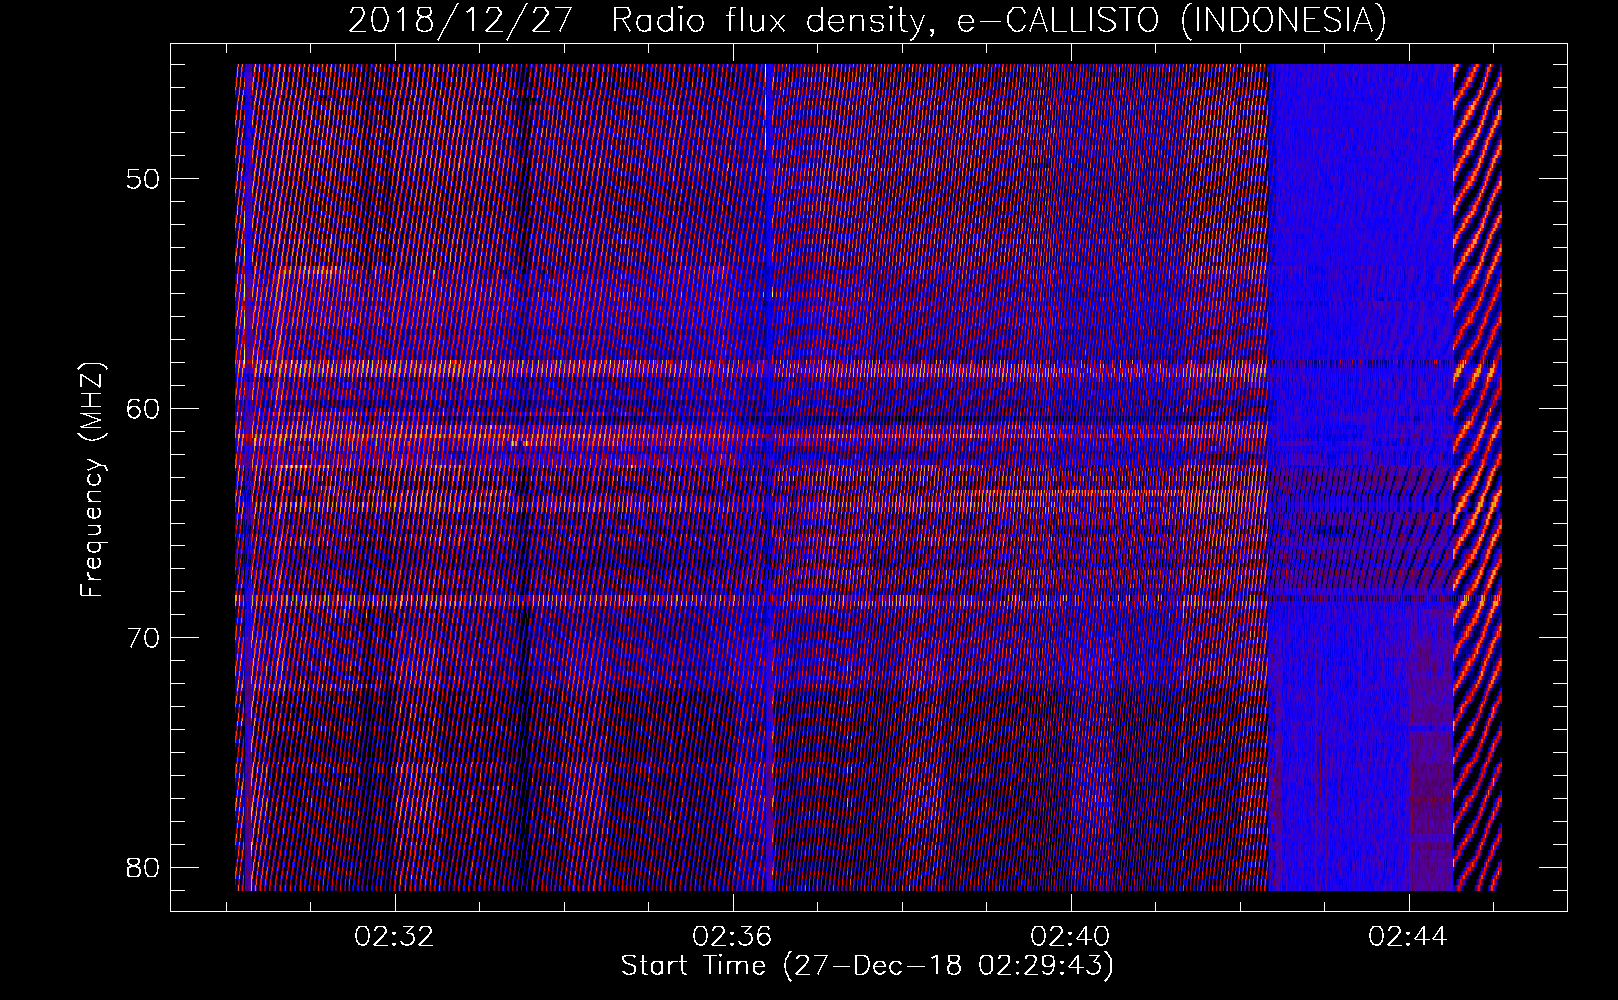Click the 60 MHz frequency tick label
1618x1000 pixels.
click(142, 408)
